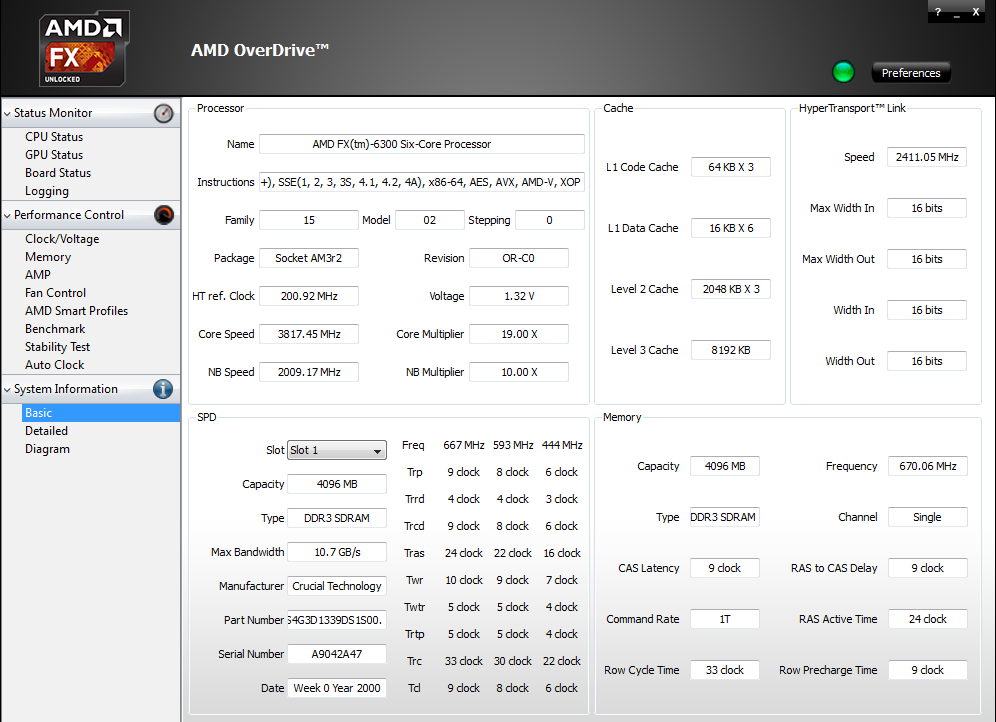Click the System Information info icon

pos(163,389)
